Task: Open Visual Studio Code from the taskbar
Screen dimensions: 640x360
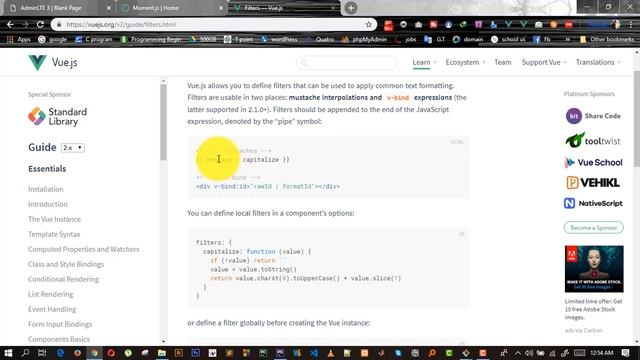Action: pyautogui.click(x=313, y=353)
